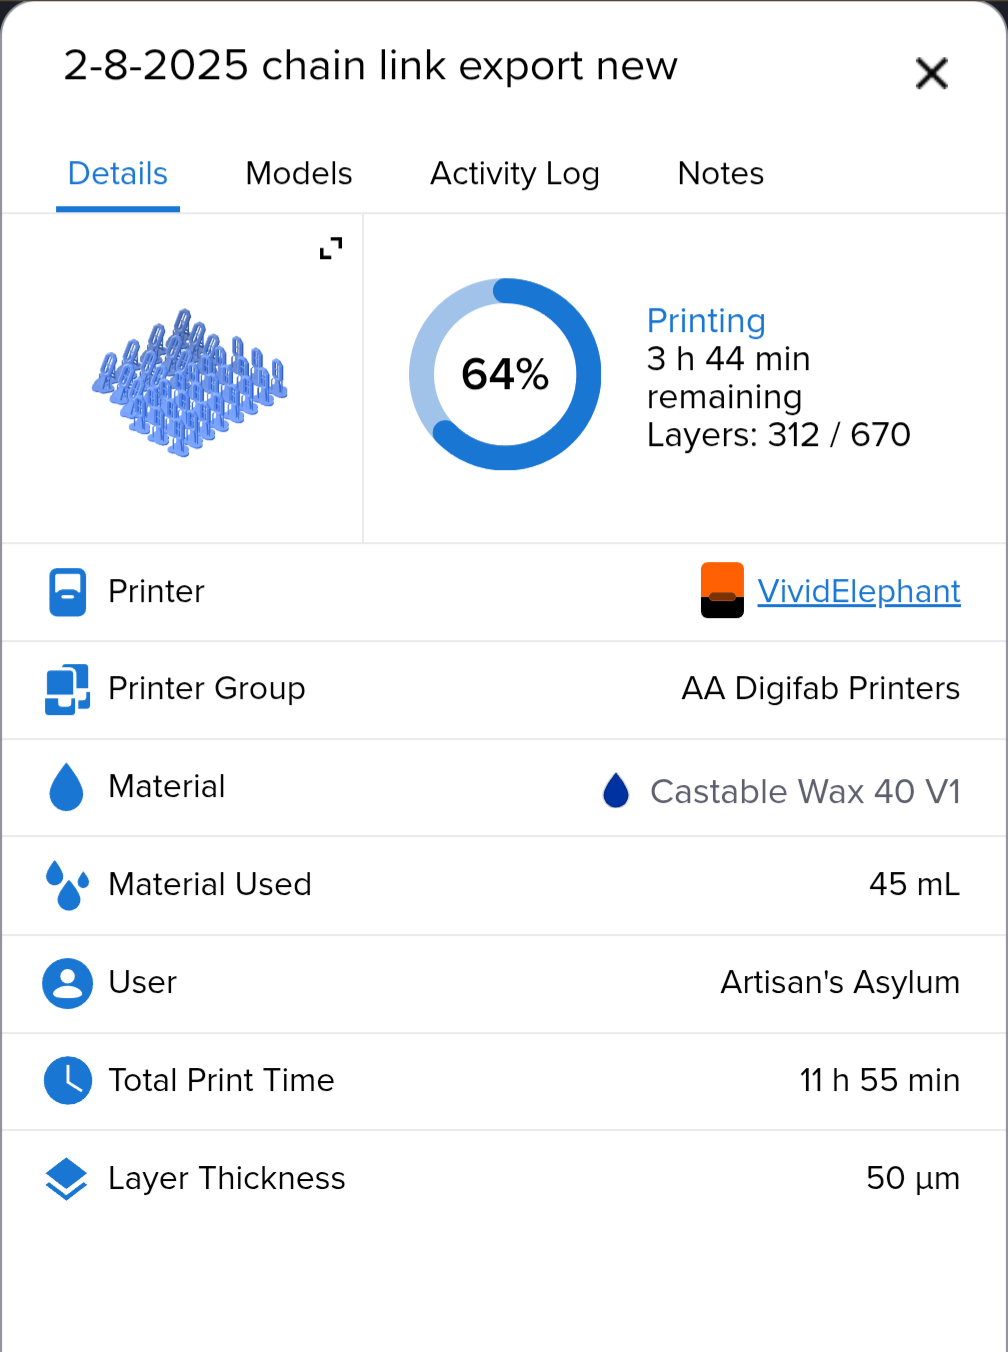Viewport: 1008px width, 1352px height.
Task: Click the orange VividElephant printer icon
Action: tap(722, 591)
